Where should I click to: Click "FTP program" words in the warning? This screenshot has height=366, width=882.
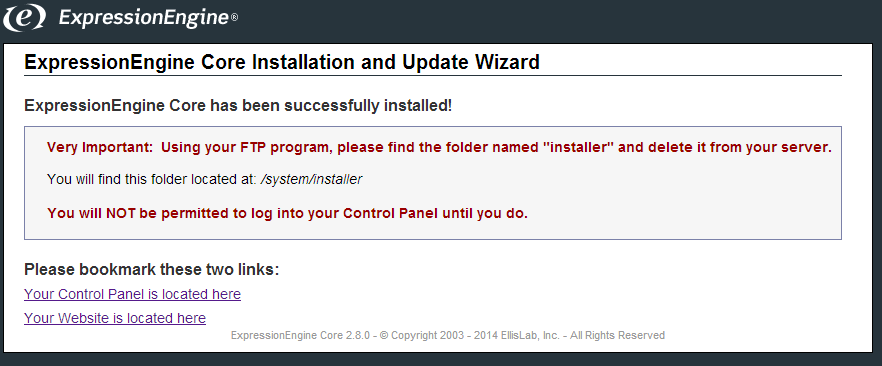[284, 147]
